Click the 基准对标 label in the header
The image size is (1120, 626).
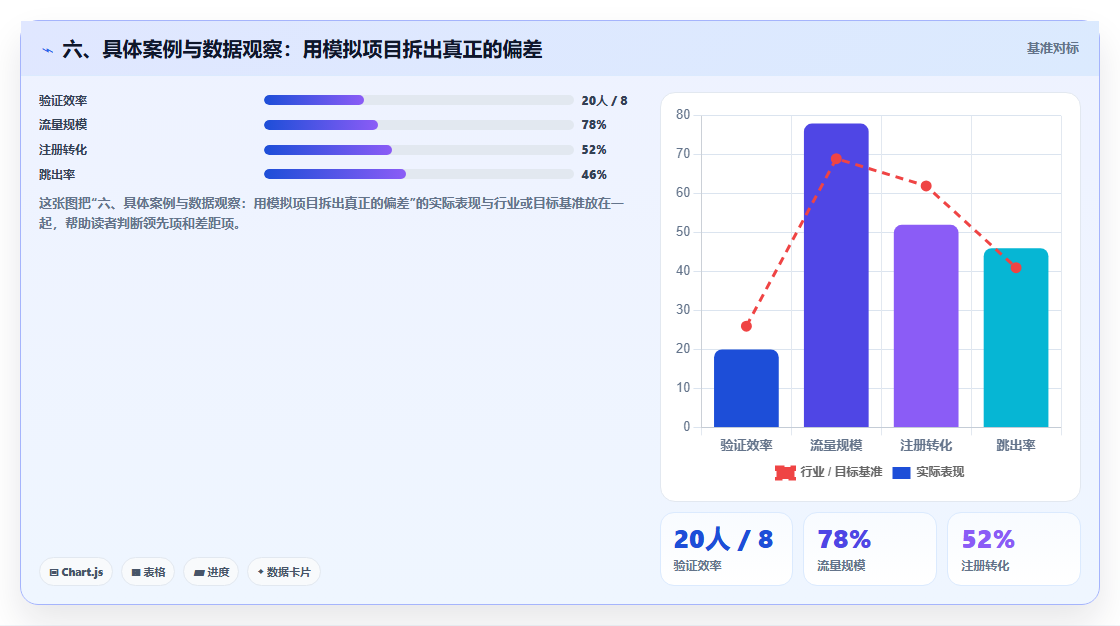(1052, 49)
